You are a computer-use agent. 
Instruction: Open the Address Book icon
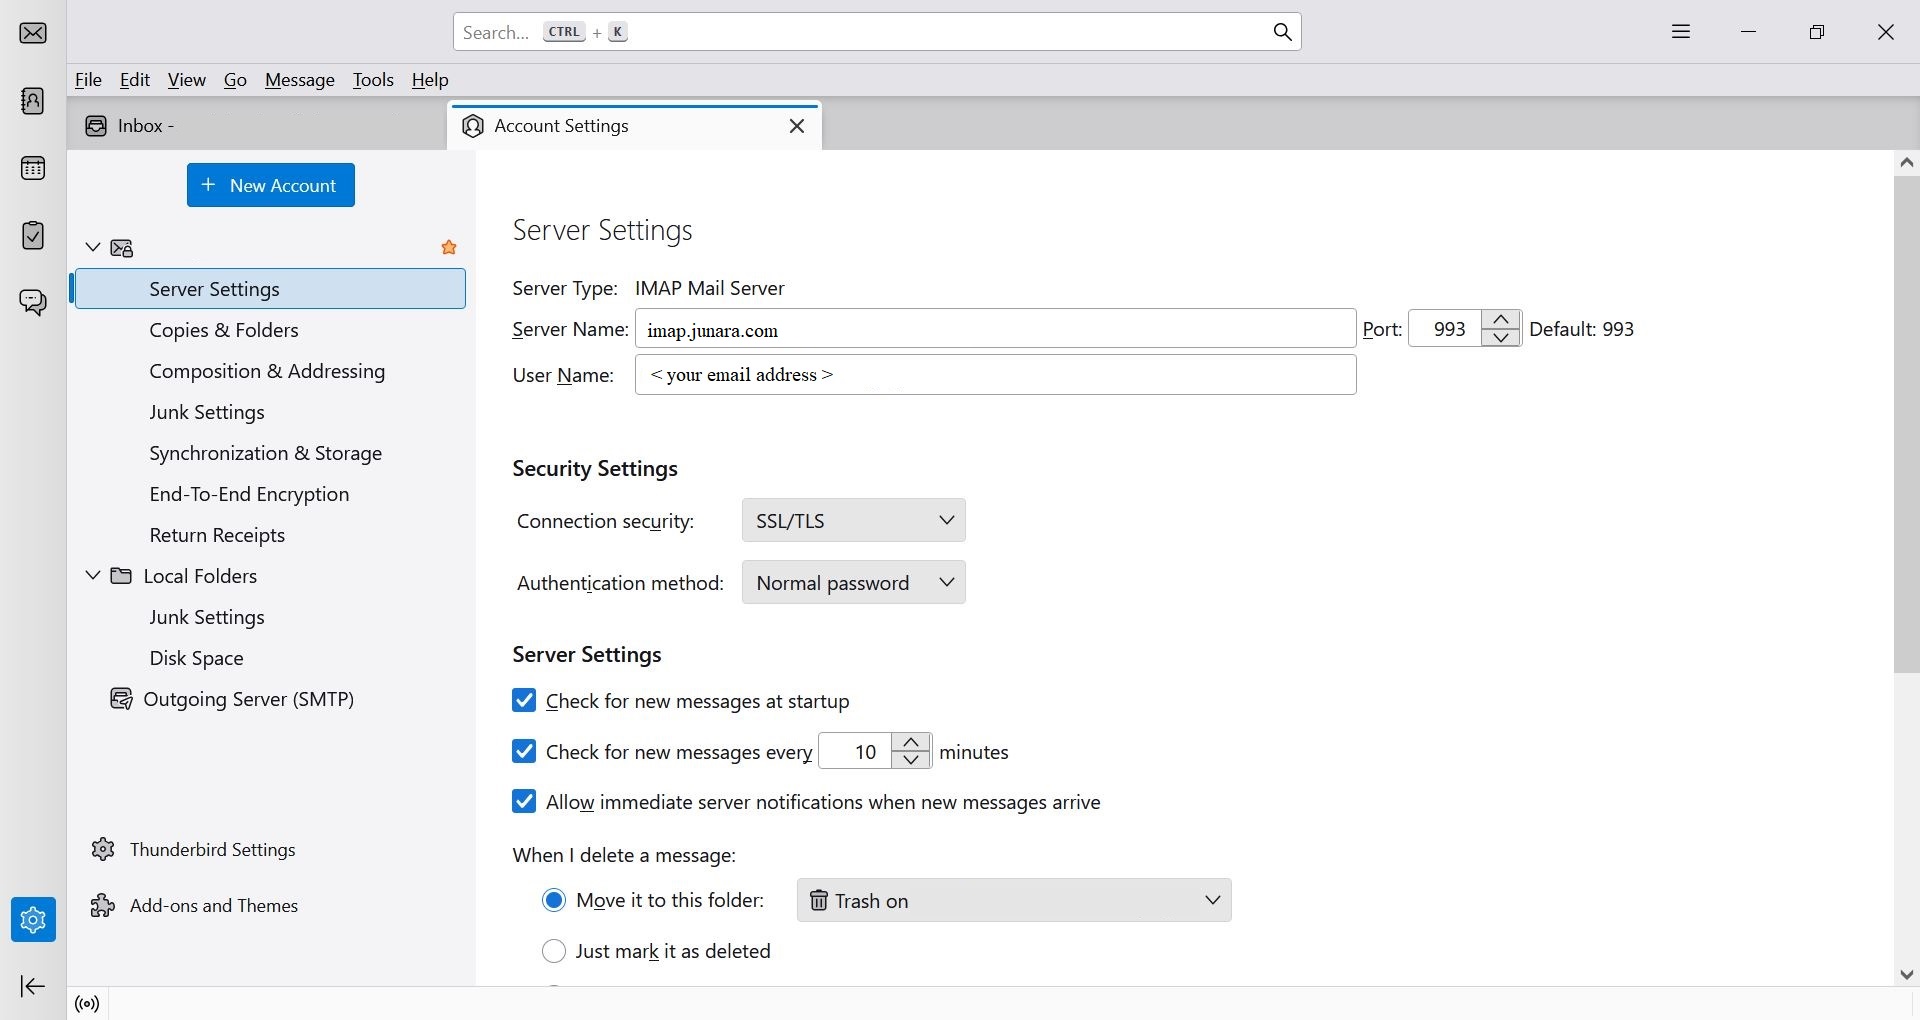[33, 101]
